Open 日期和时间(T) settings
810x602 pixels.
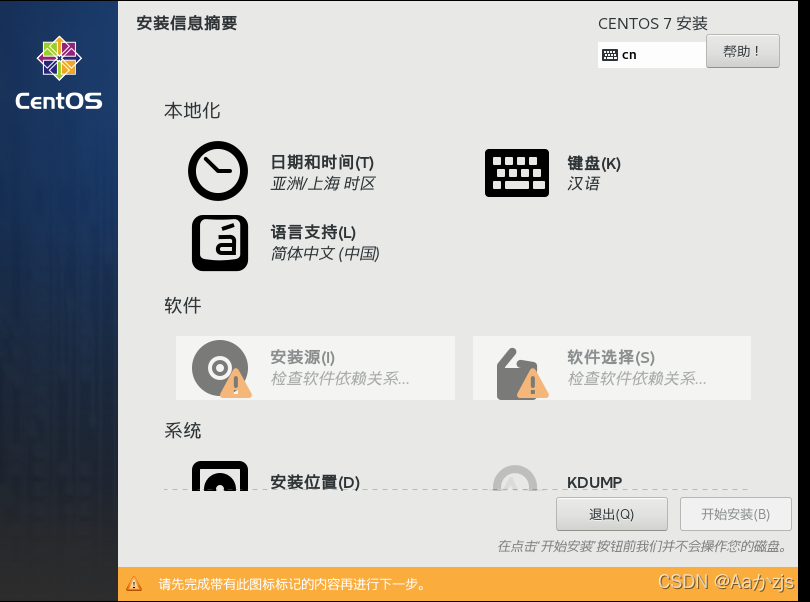(x=322, y=162)
